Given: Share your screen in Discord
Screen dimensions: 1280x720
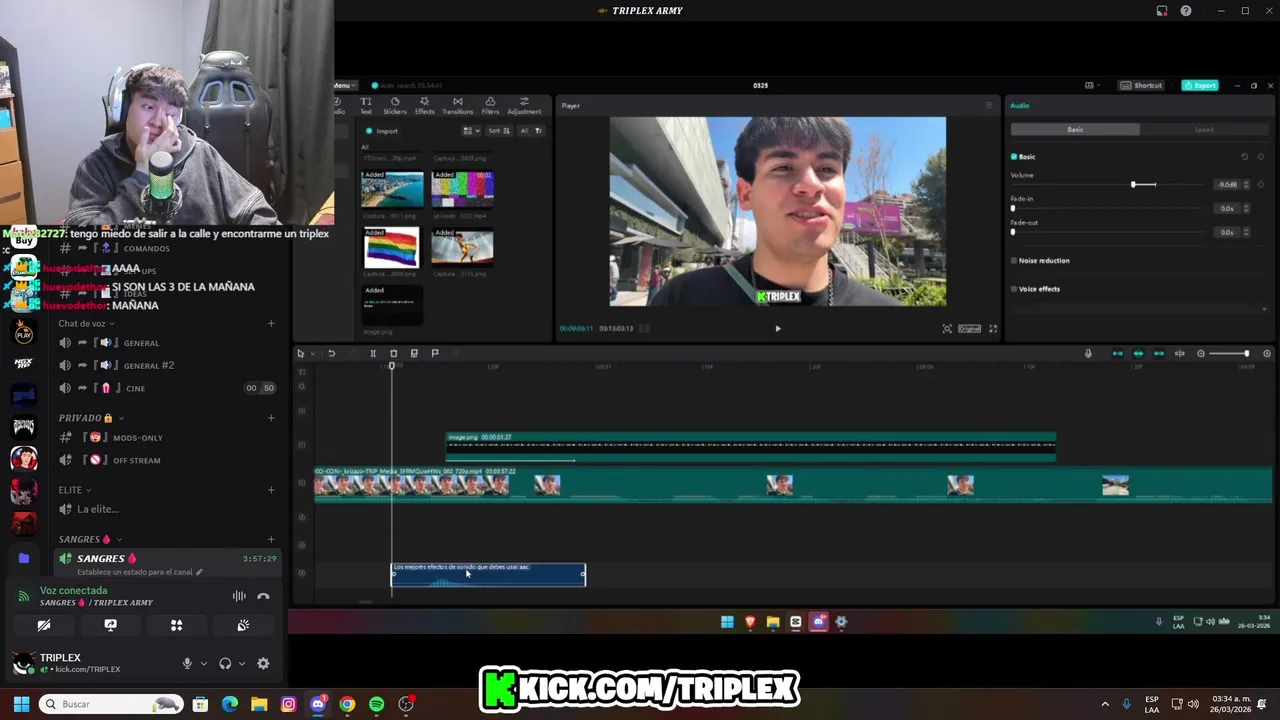Looking at the screenshot, I should pyautogui.click(x=110, y=625).
